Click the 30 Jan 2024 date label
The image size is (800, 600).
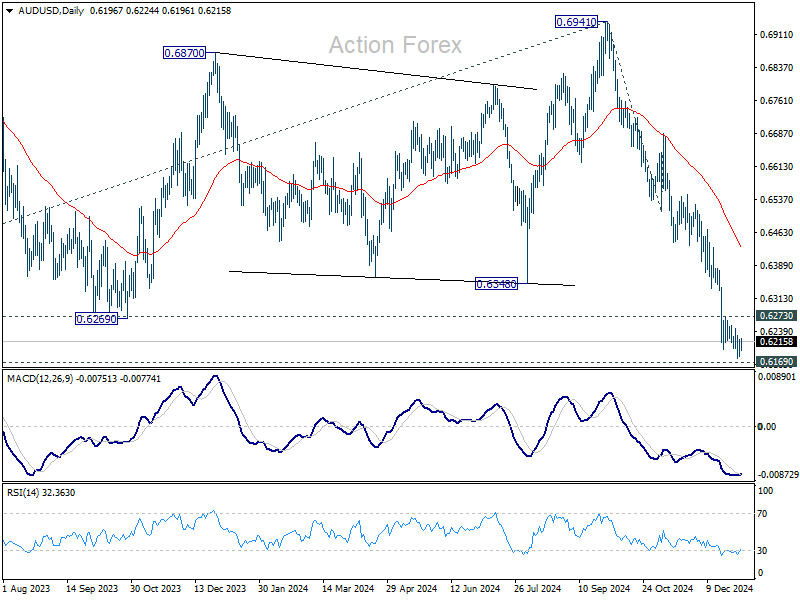(283, 589)
